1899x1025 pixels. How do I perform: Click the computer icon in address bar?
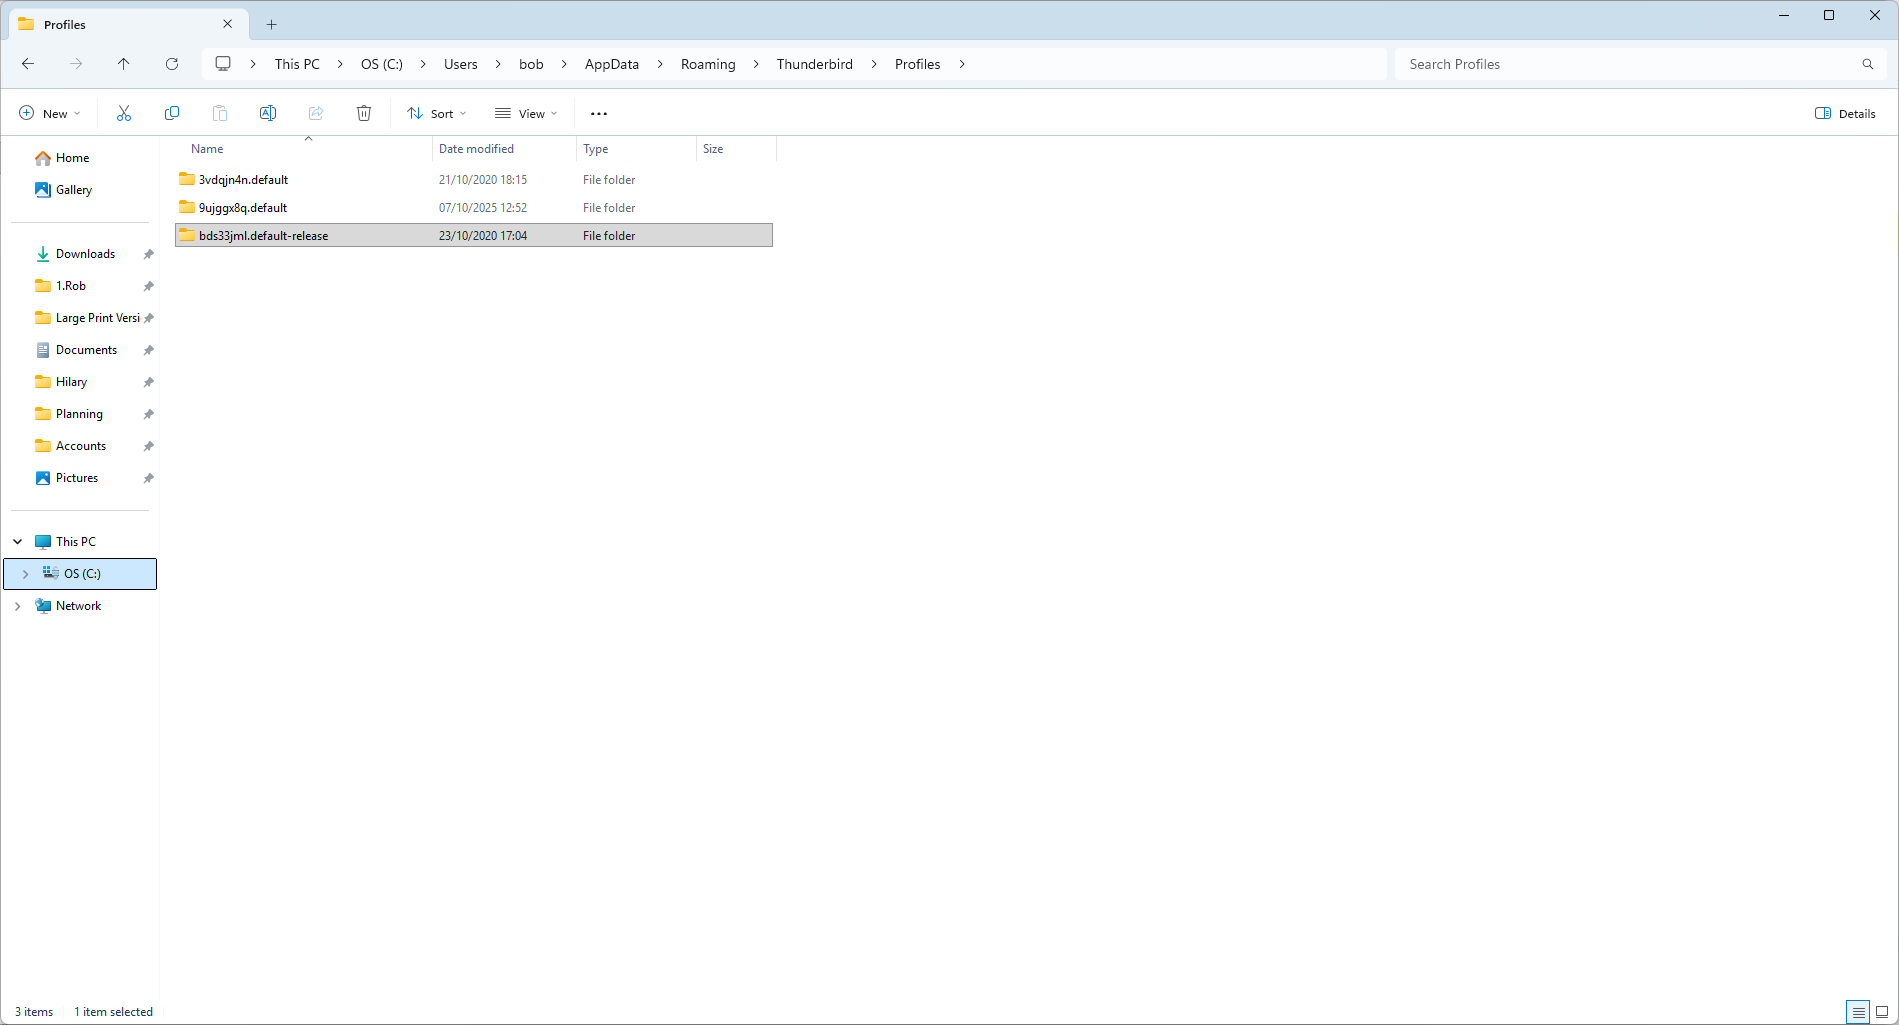click(x=223, y=64)
